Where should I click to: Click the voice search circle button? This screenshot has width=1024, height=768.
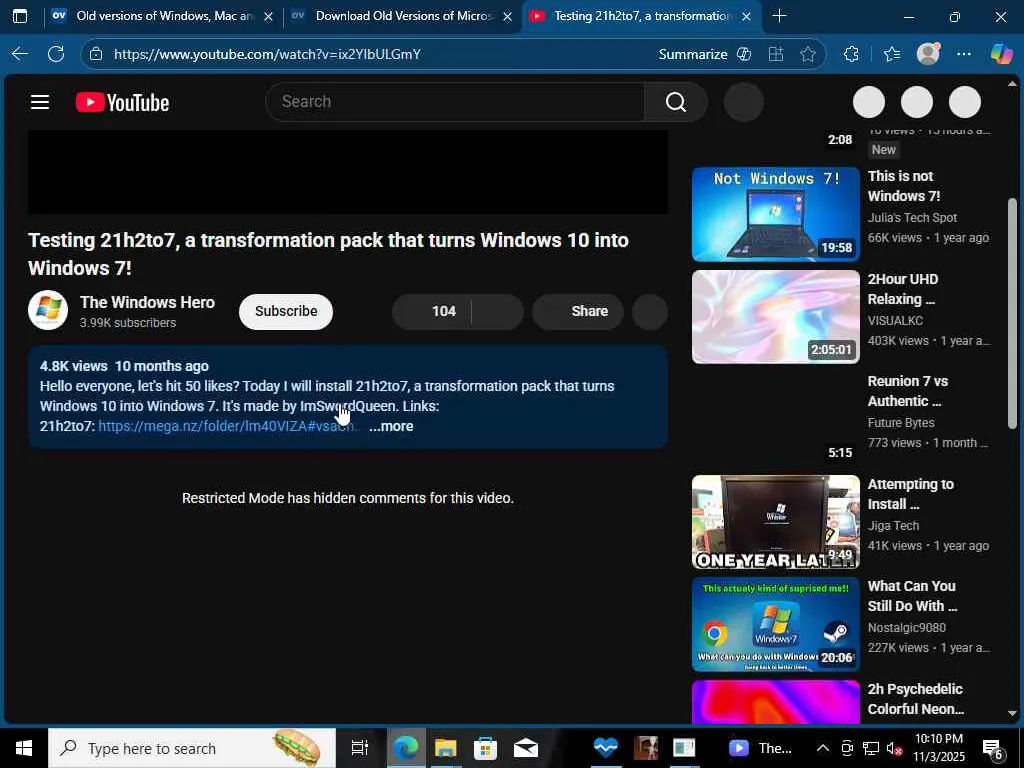click(744, 103)
